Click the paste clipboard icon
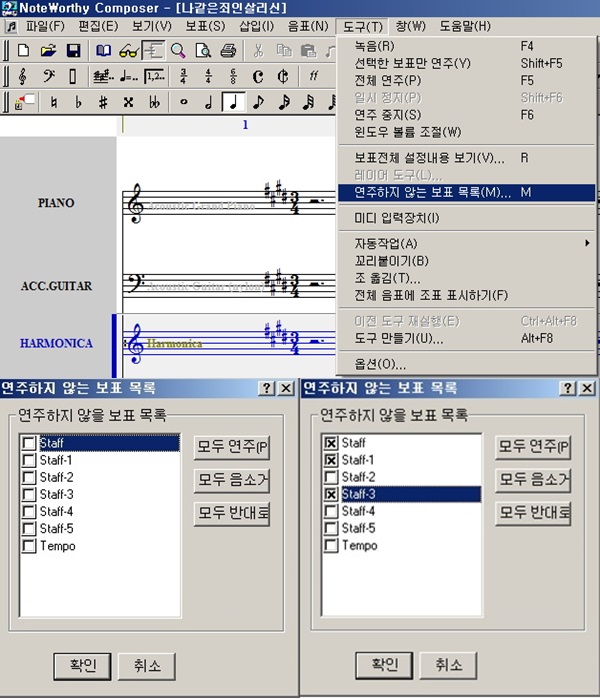The width and height of the screenshot is (600, 699). pyautogui.click(x=308, y=51)
